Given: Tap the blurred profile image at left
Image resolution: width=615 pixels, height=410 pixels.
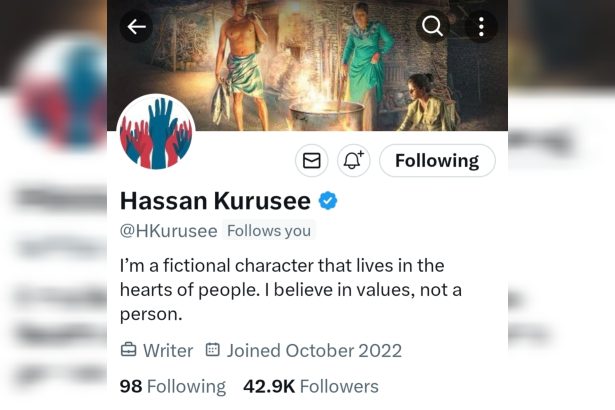Looking at the screenshot, I should coord(61,92).
